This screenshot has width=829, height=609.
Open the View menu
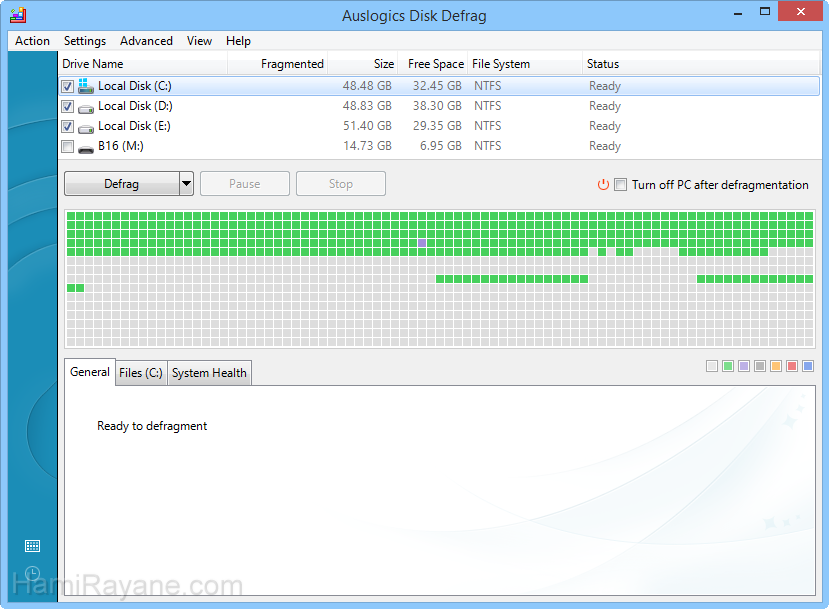199,41
